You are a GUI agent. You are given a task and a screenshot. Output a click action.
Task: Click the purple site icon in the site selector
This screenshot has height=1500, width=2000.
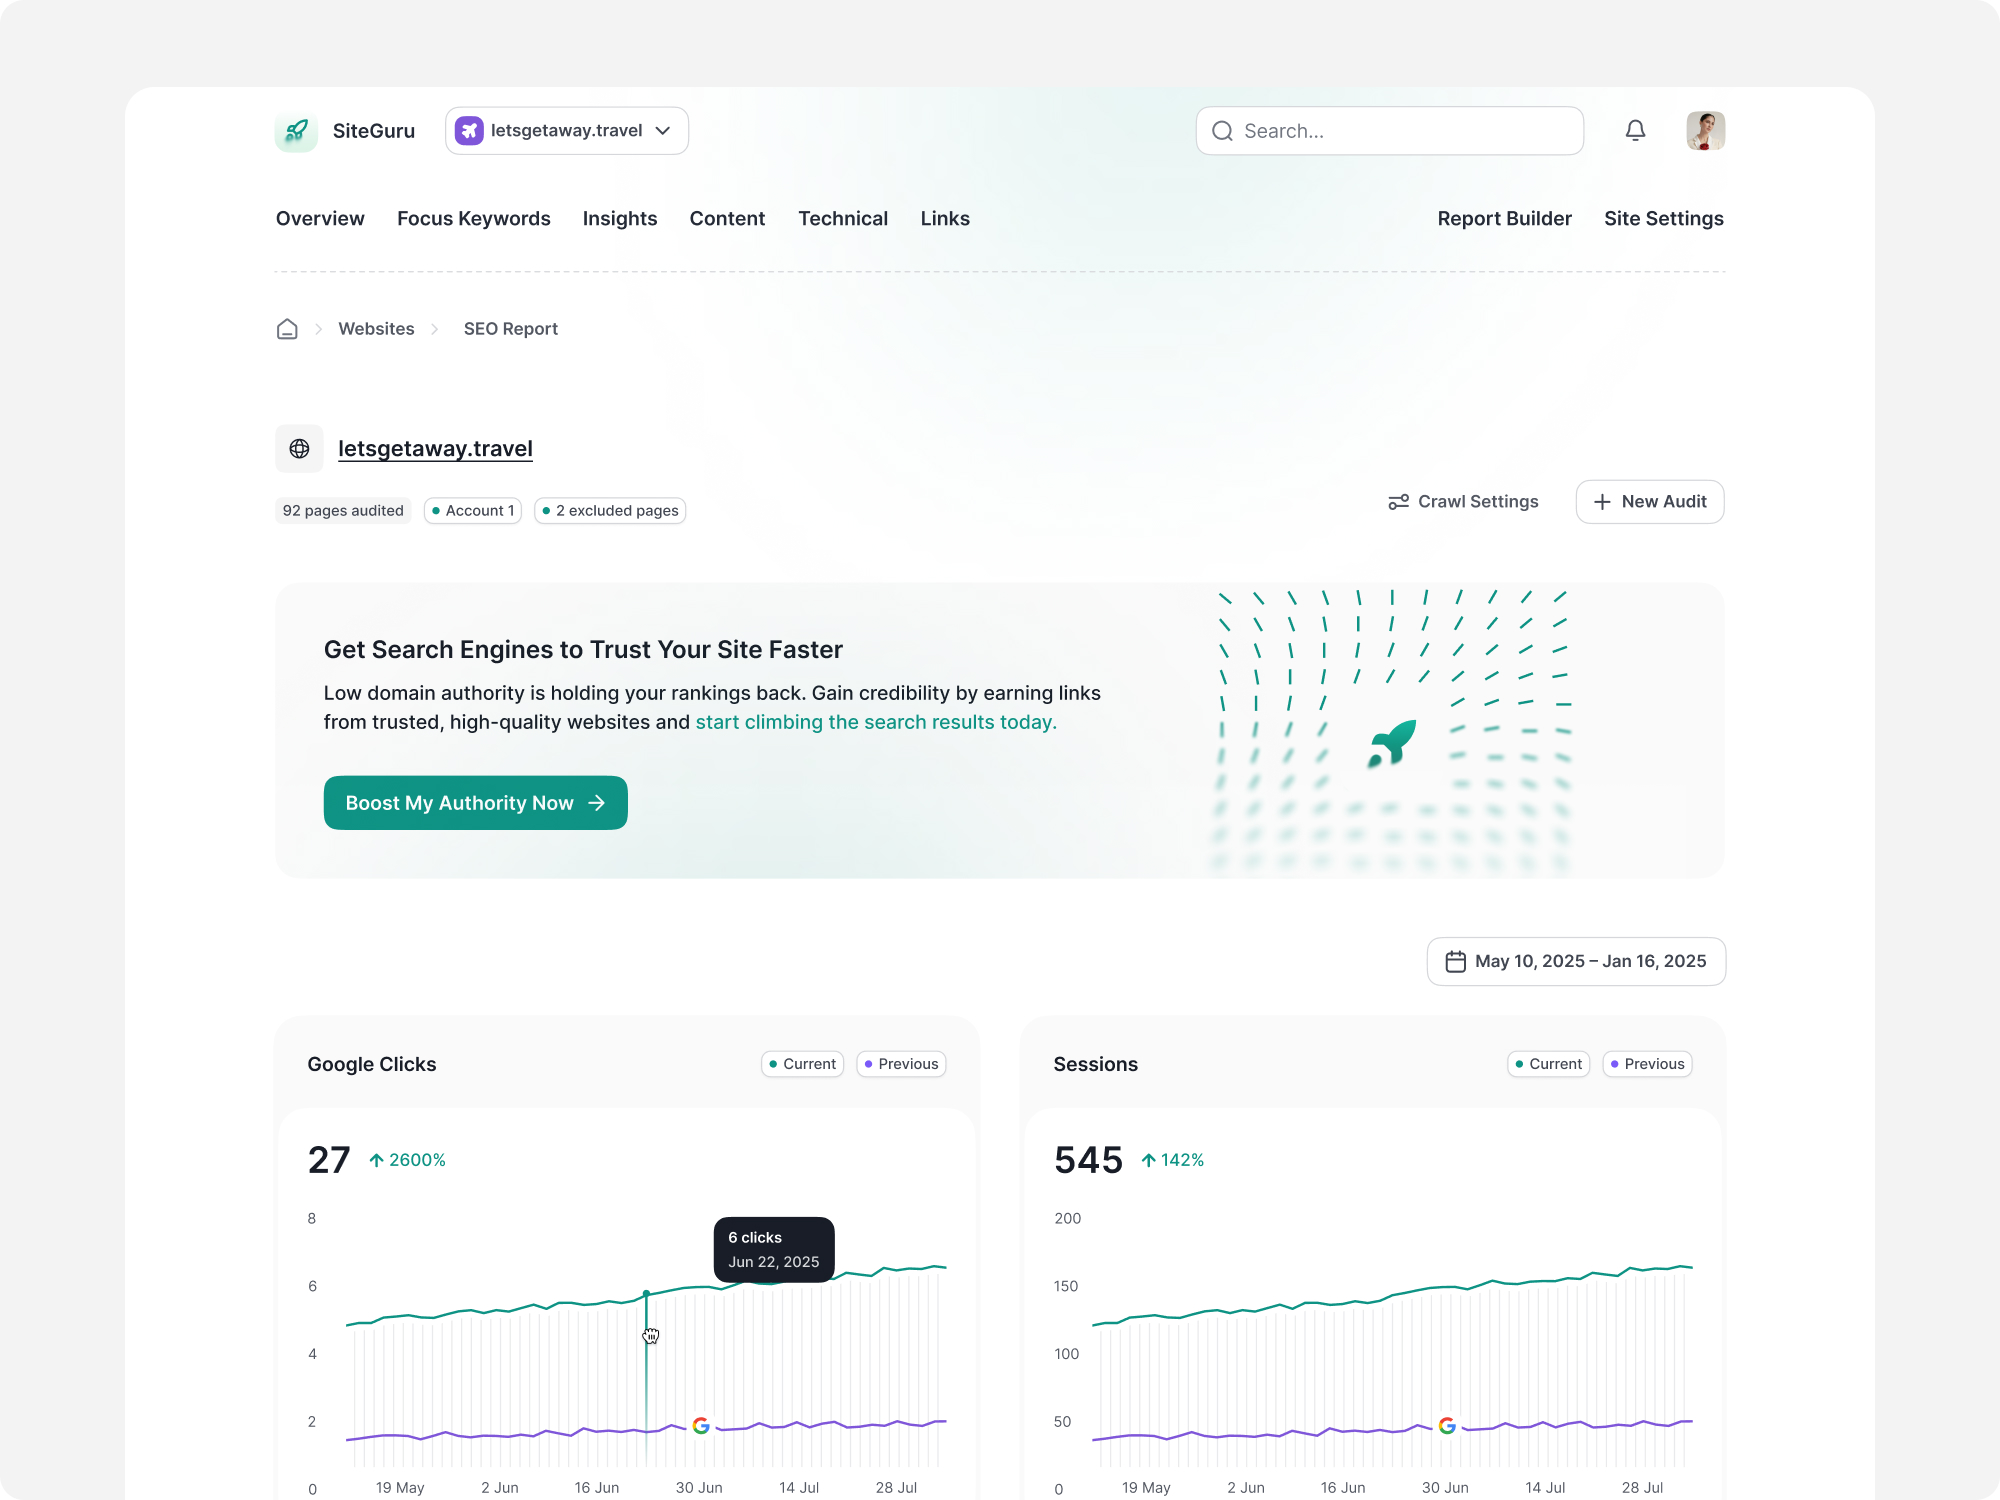click(x=469, y=131)
